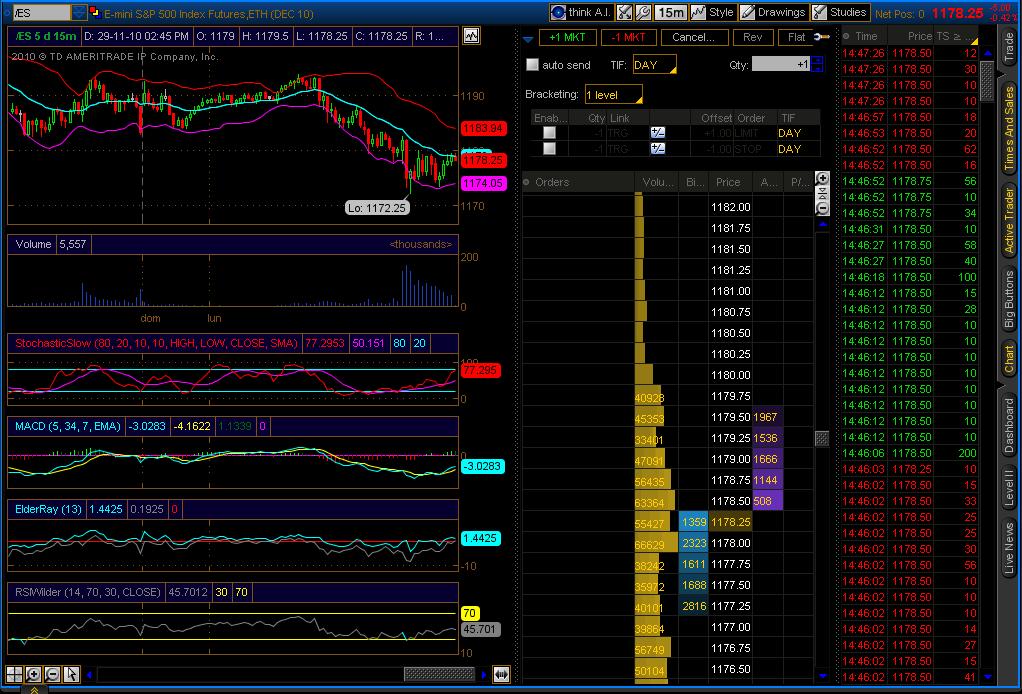Zoom in on the chart
This screenshot has height=694, width=1022.
click(x=33, y=674)
